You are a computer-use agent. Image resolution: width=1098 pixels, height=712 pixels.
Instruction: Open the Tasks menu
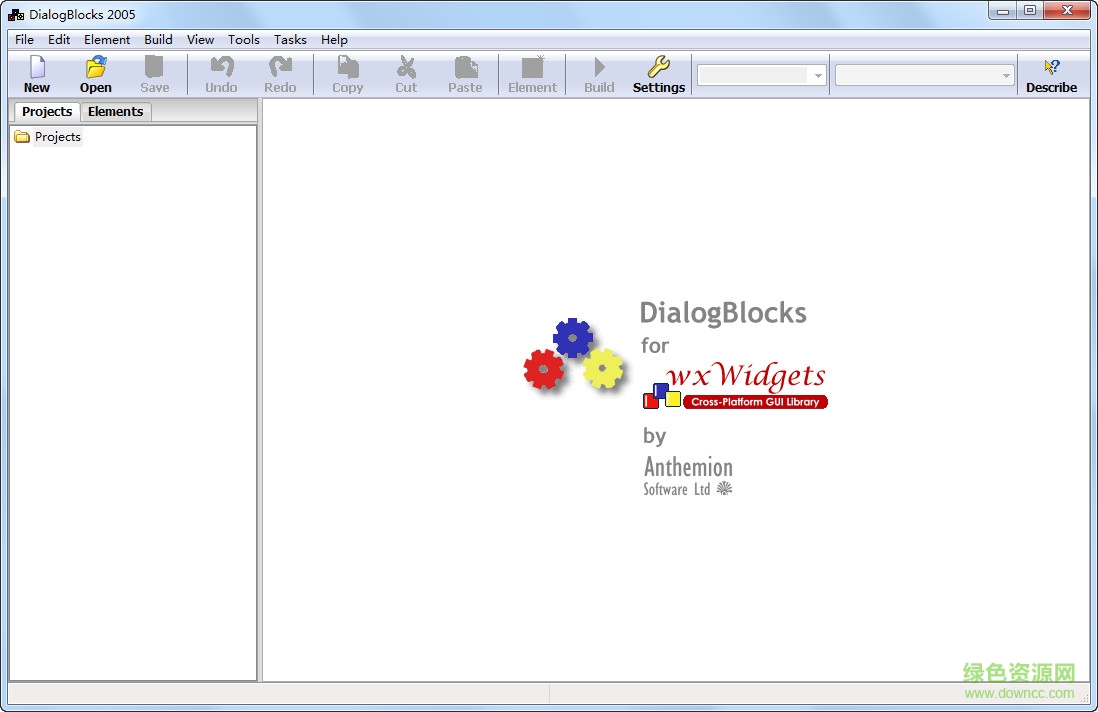[x=290, y=39]
